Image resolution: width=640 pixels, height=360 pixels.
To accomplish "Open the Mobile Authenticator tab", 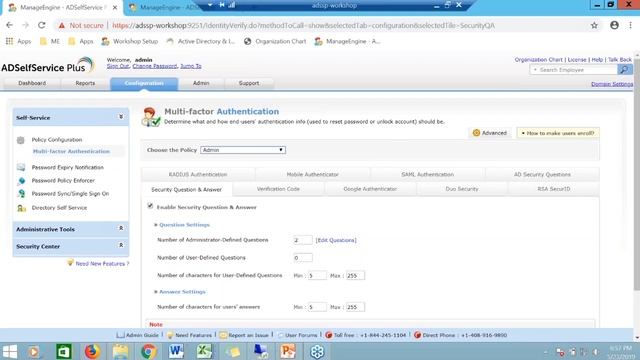I will point(313,174).
